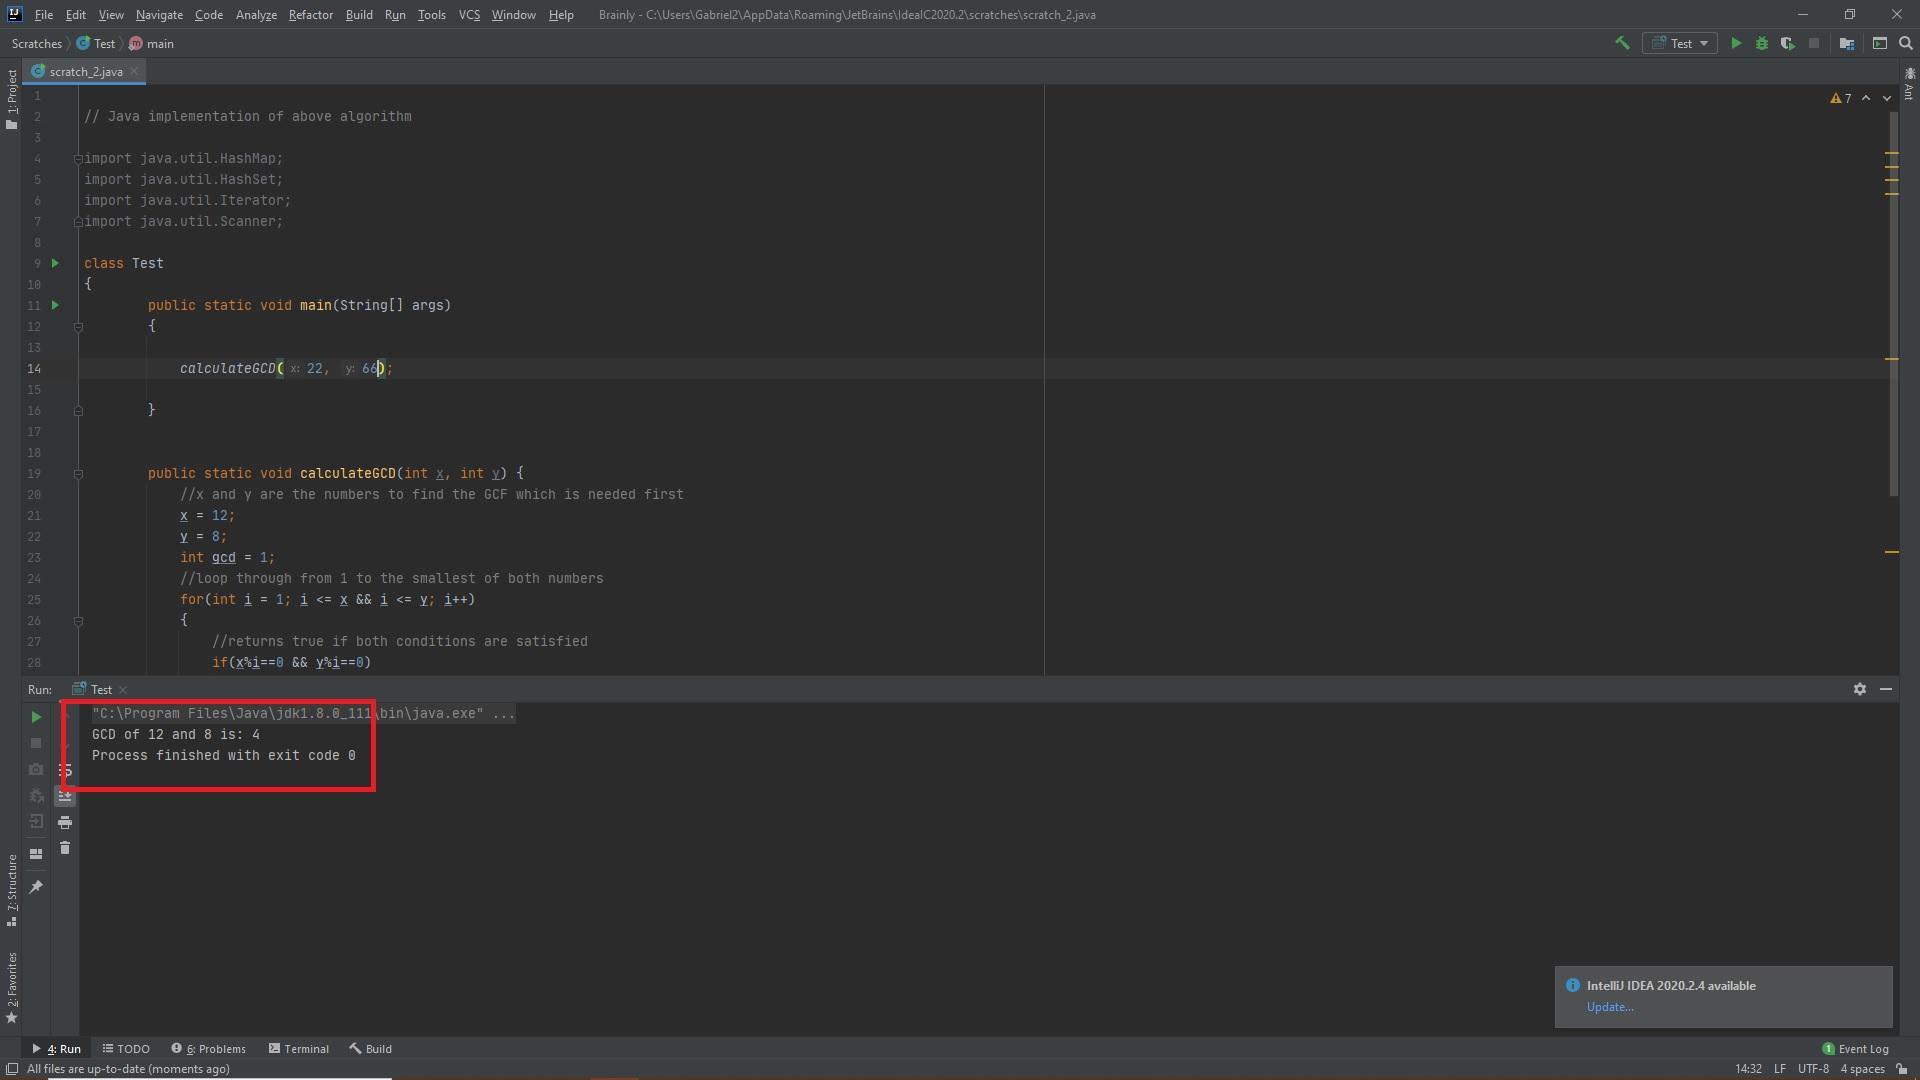The width and height of the screenshot is (1920, 1080).
Task: Toggle soft-wrap in Run console
Action: pos(65,770)
